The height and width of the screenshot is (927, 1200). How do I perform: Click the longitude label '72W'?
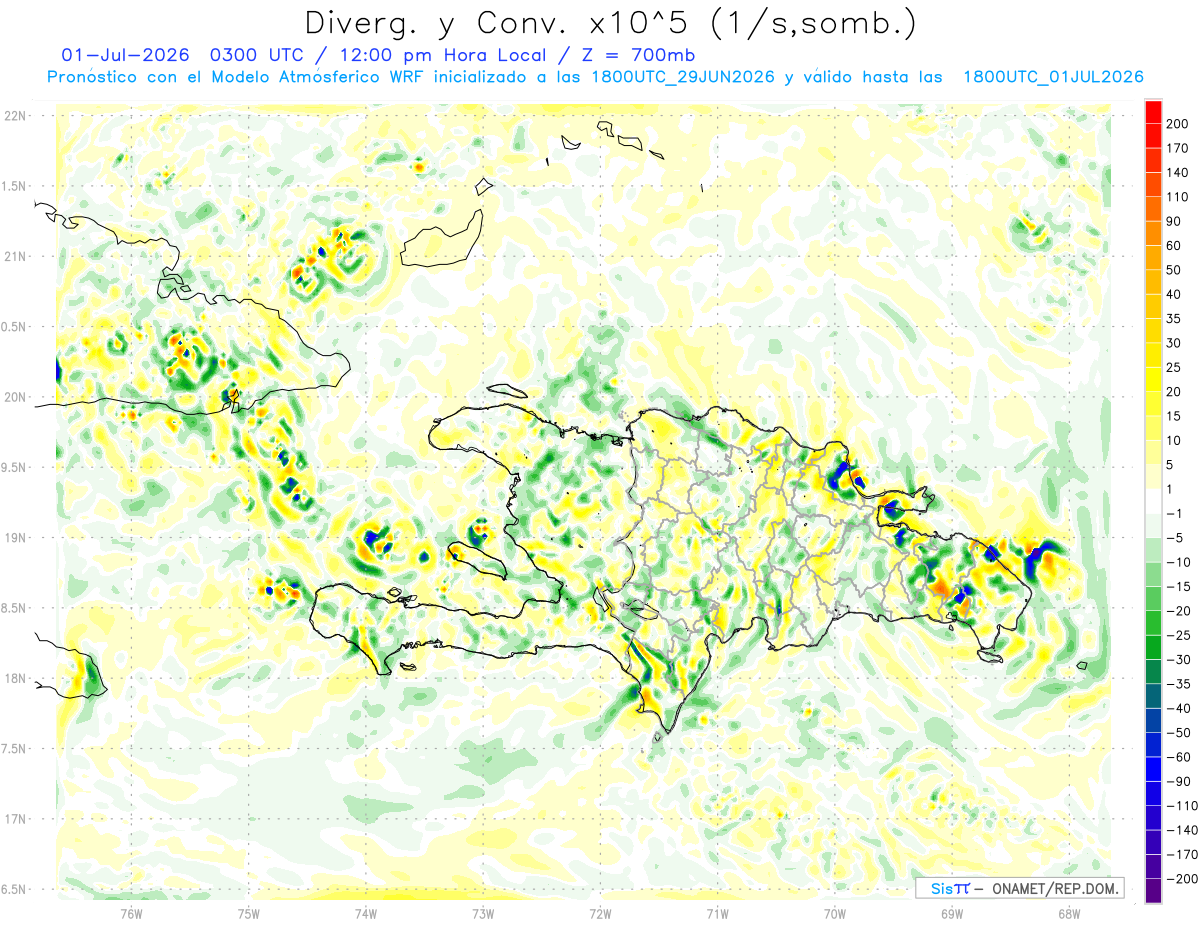coord(600,913)
